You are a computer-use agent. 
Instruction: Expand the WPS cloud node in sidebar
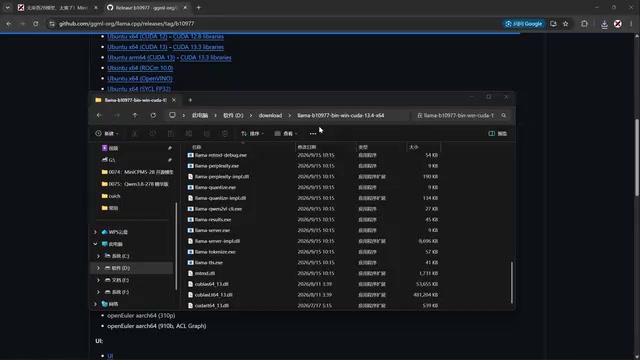click(x=96, y=232)
